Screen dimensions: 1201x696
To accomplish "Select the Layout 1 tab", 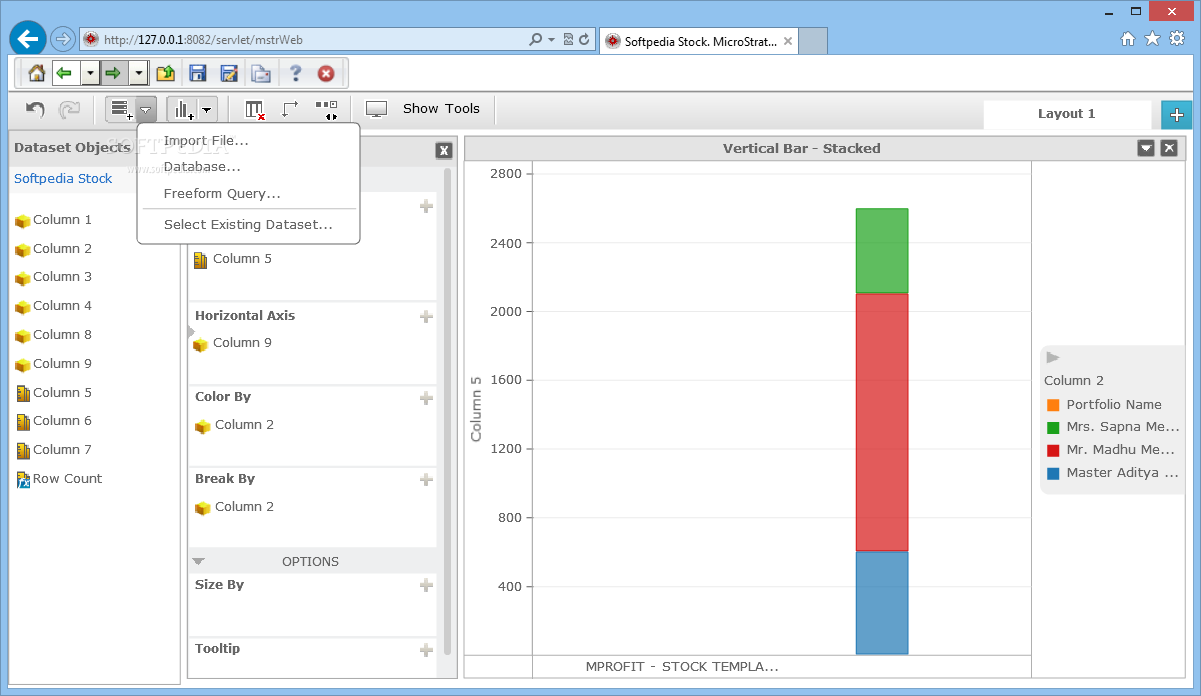I will click(x=1066, y=114).
